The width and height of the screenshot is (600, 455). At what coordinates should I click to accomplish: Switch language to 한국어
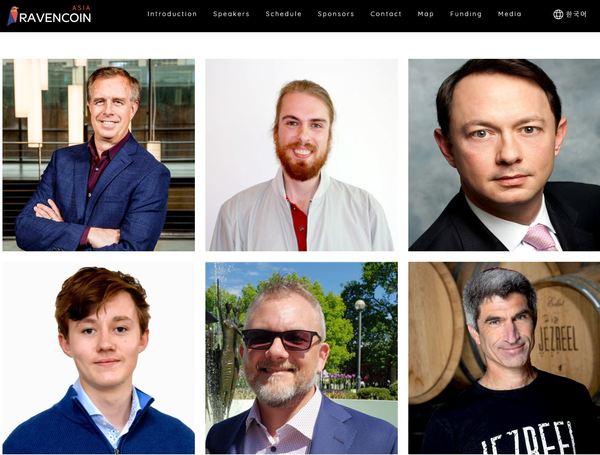coord(576,14)
